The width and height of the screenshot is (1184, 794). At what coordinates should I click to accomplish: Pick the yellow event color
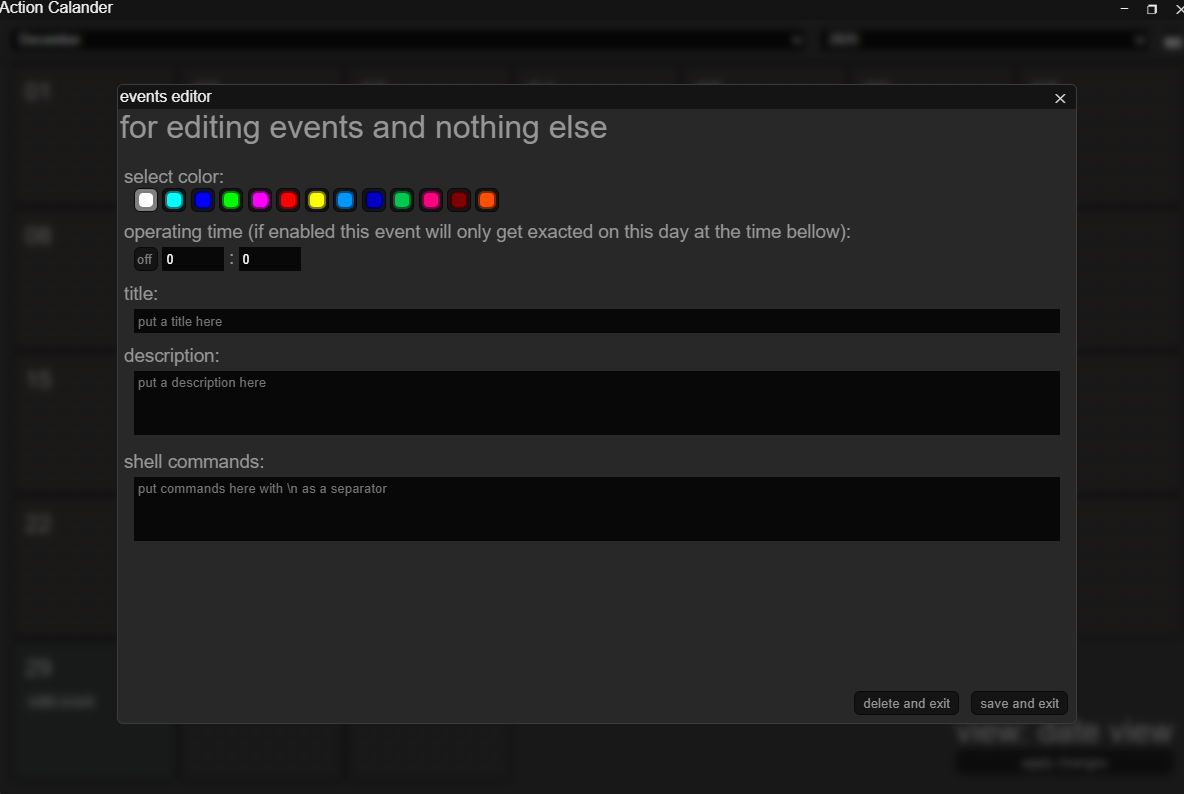(x=317, y=200)
